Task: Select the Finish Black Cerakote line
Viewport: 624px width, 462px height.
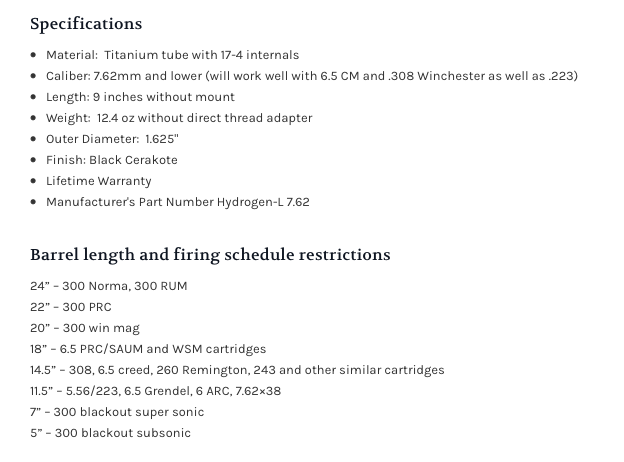Action: point(111,160)
